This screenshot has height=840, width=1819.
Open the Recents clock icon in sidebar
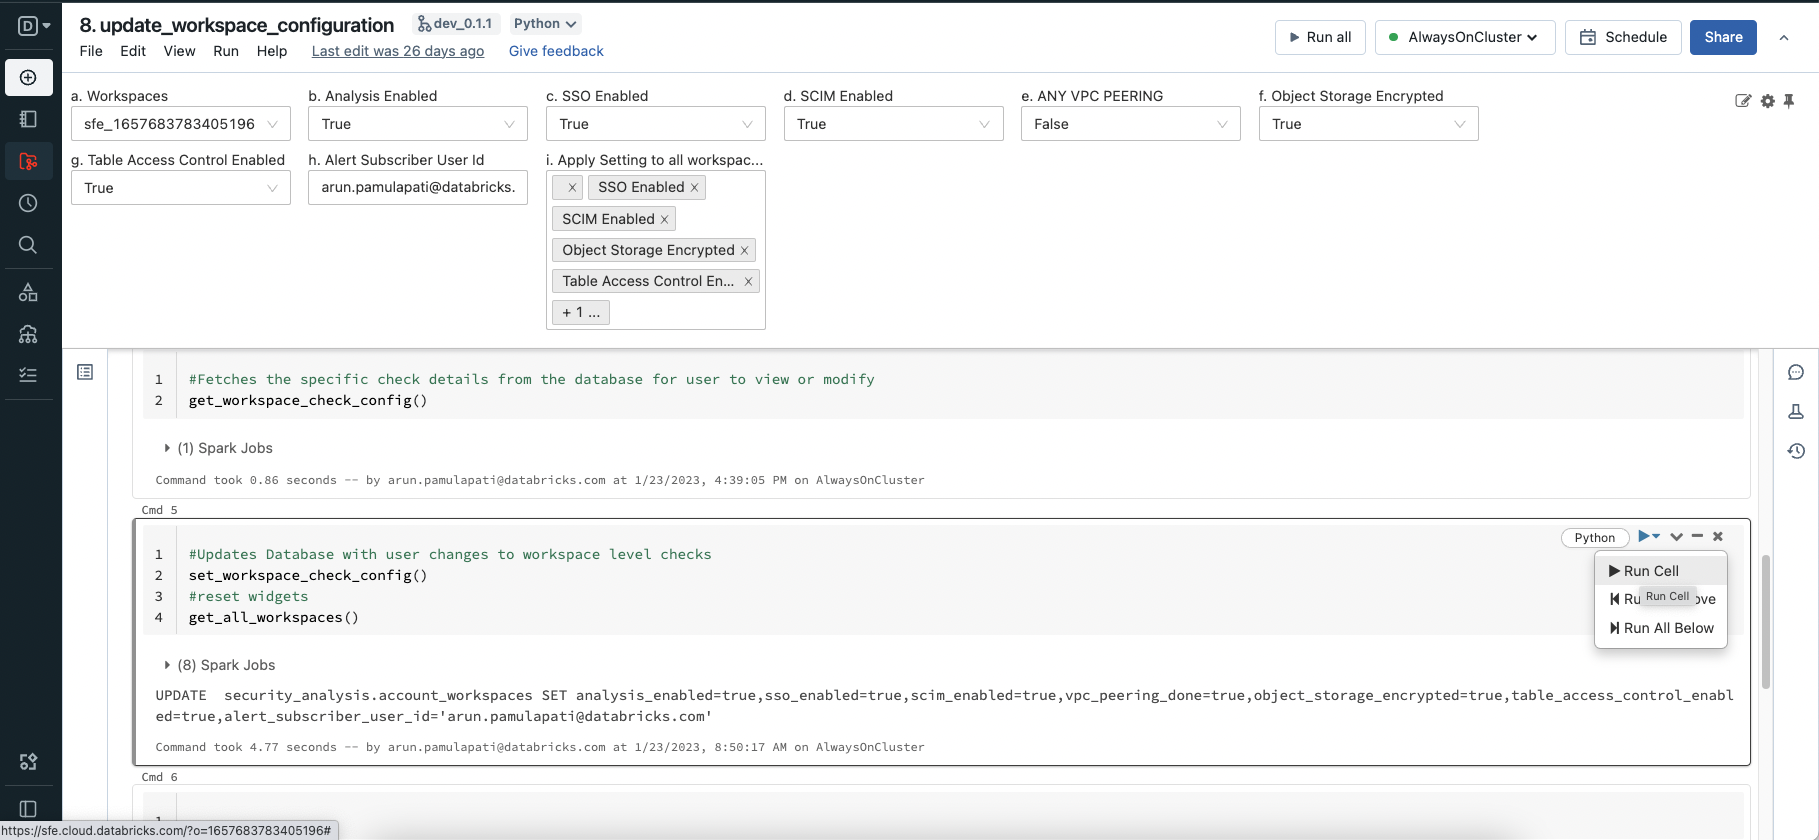(x=28, y=203)
